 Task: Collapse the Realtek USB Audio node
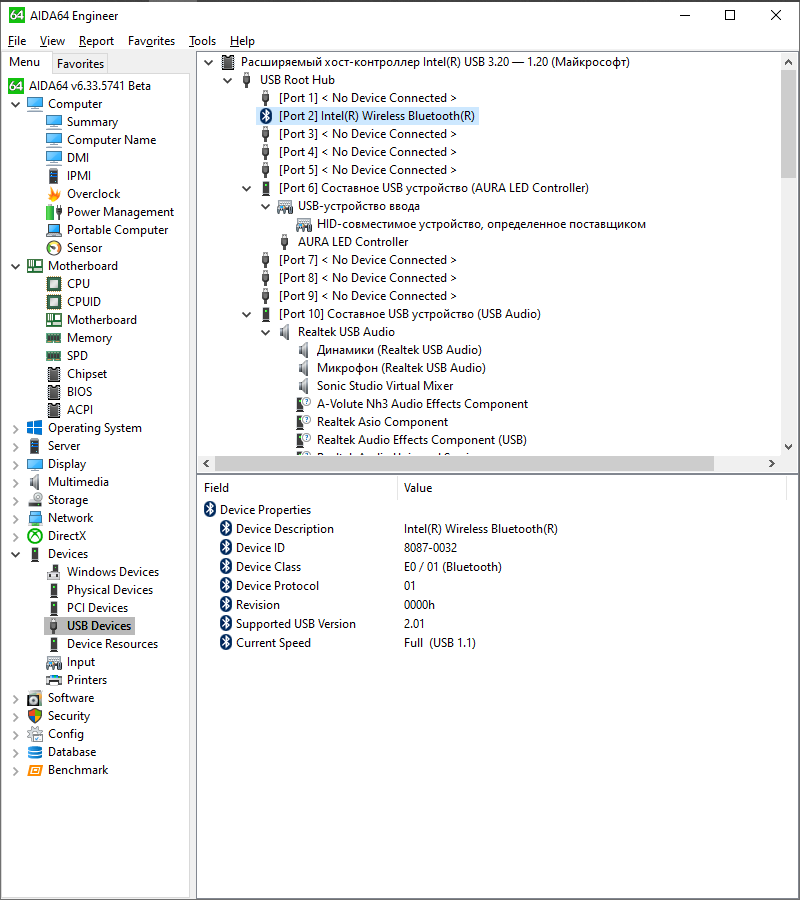coord(266,332)
